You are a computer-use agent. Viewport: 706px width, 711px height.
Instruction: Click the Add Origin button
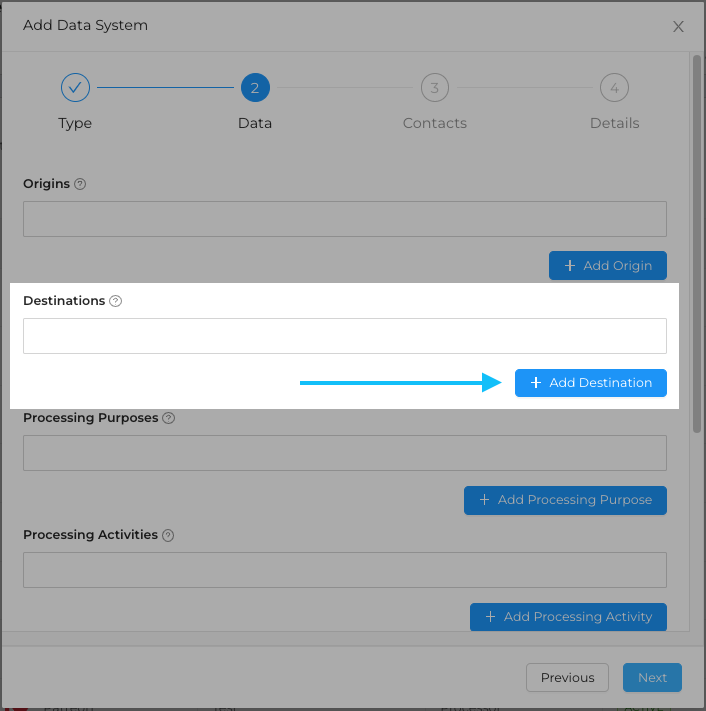pyautogui.click(x=608, y=265)
